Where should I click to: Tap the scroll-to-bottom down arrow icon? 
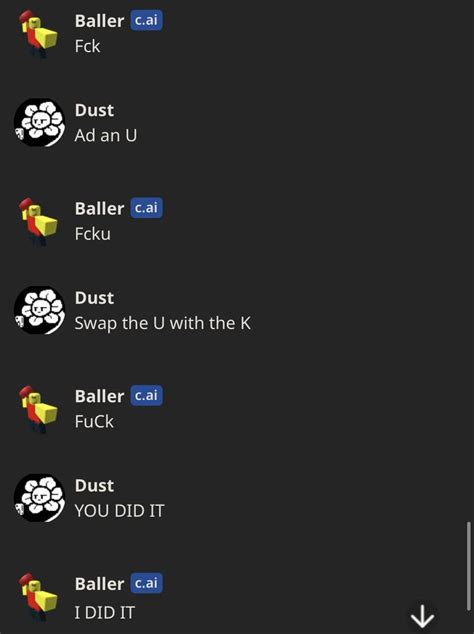pos(422,617)
